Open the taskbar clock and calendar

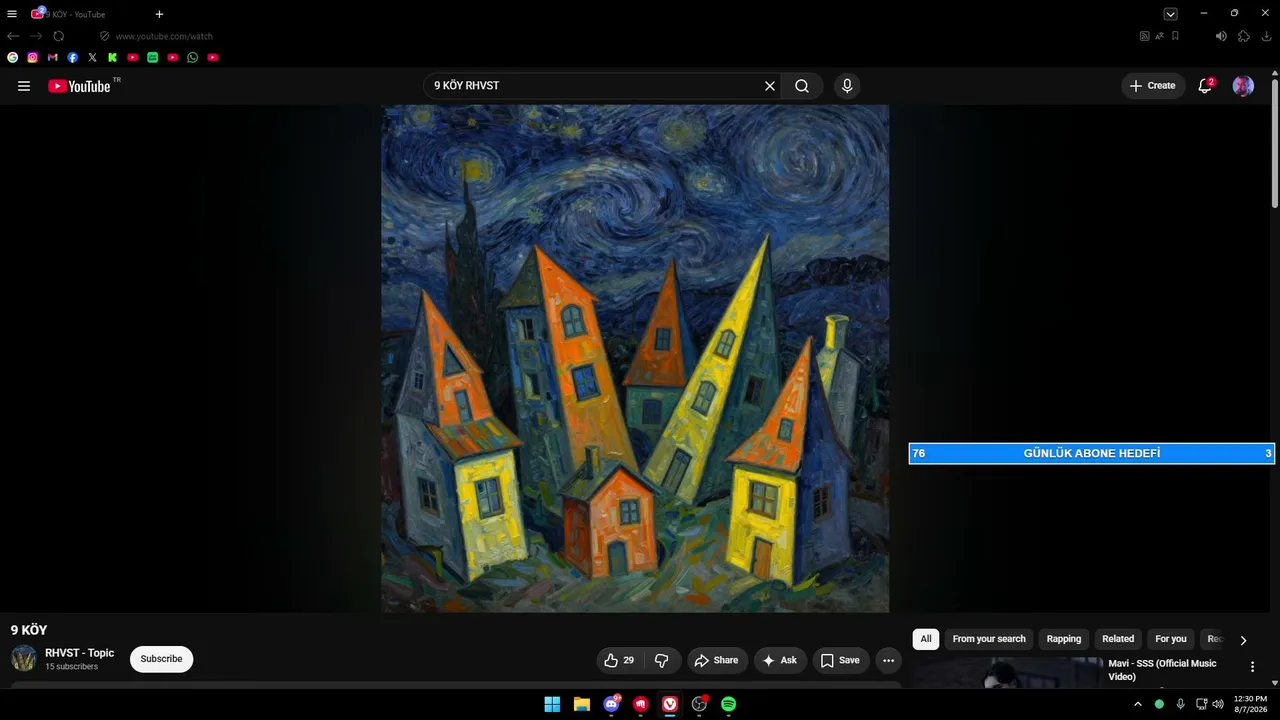pyautogui.click(x=1250, y=704)
